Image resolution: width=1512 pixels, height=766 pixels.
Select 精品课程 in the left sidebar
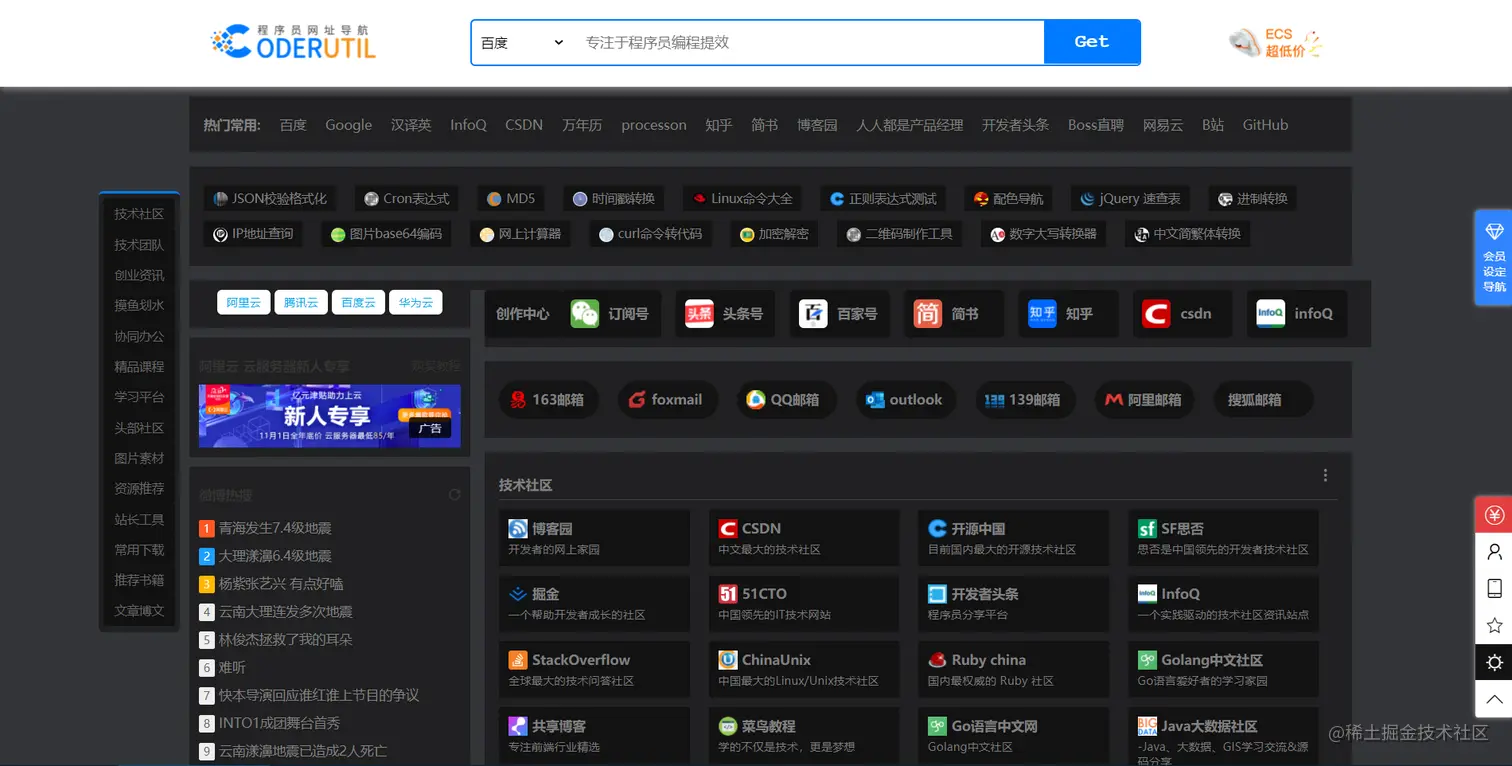pyautogui.click(x=139, y=367)
